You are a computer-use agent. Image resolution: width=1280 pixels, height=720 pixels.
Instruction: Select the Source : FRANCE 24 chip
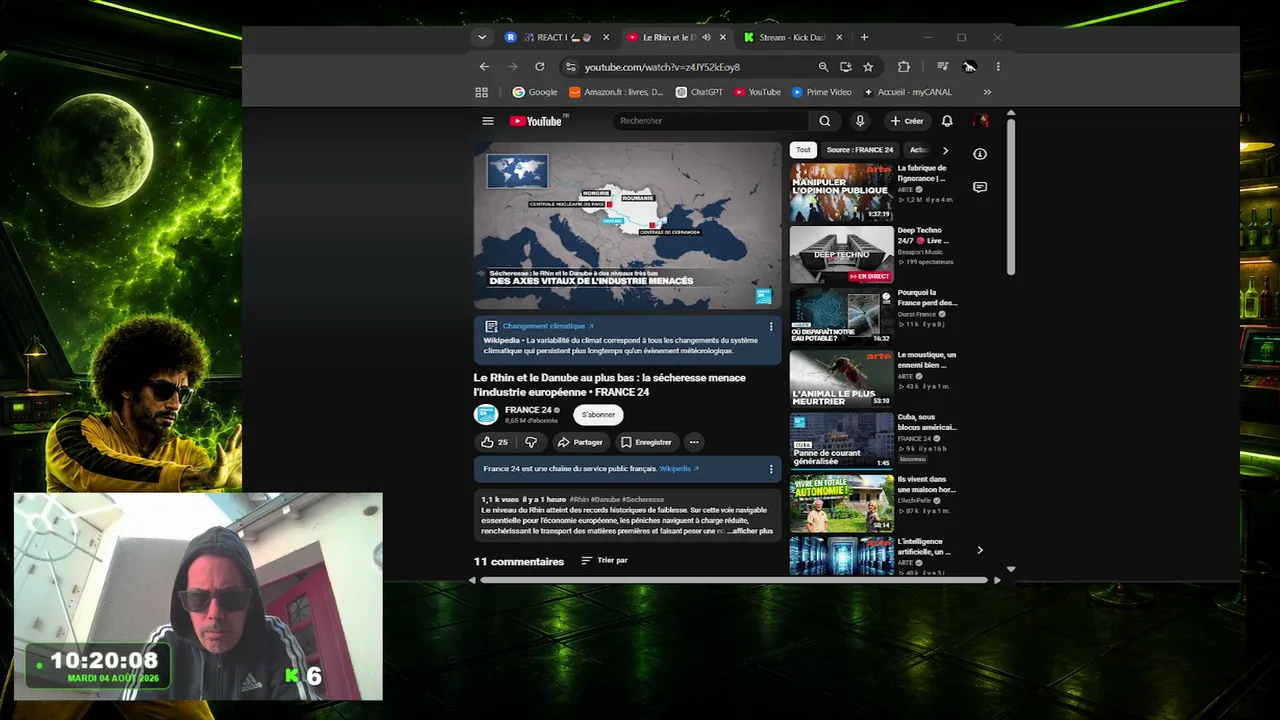[860, 150]
